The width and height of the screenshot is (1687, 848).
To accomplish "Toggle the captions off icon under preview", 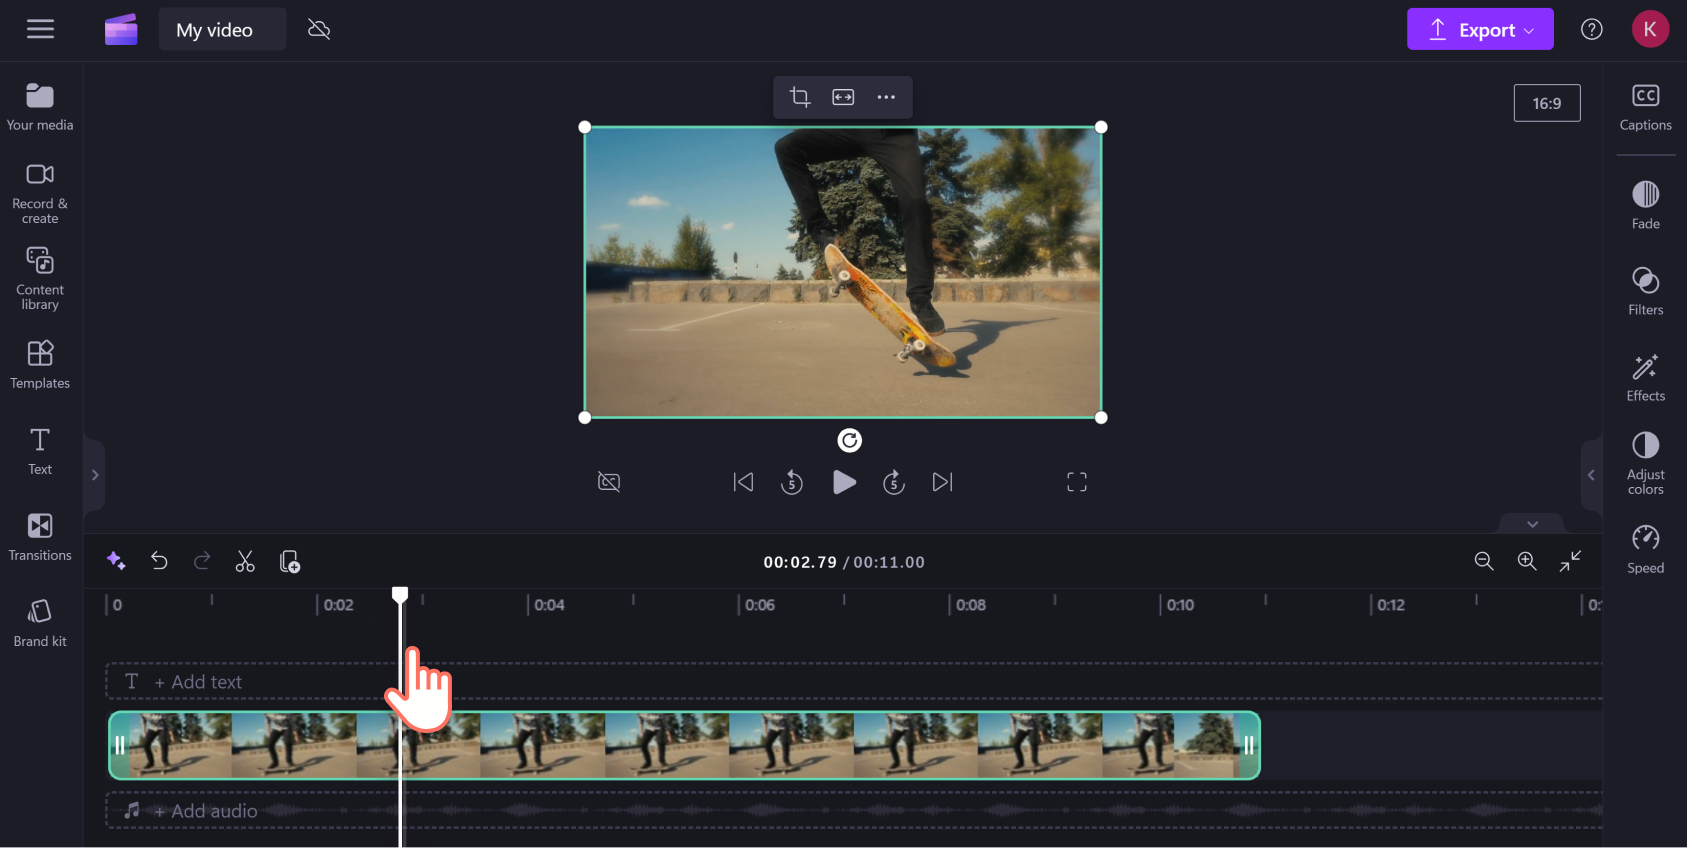I will pos(609,482).
